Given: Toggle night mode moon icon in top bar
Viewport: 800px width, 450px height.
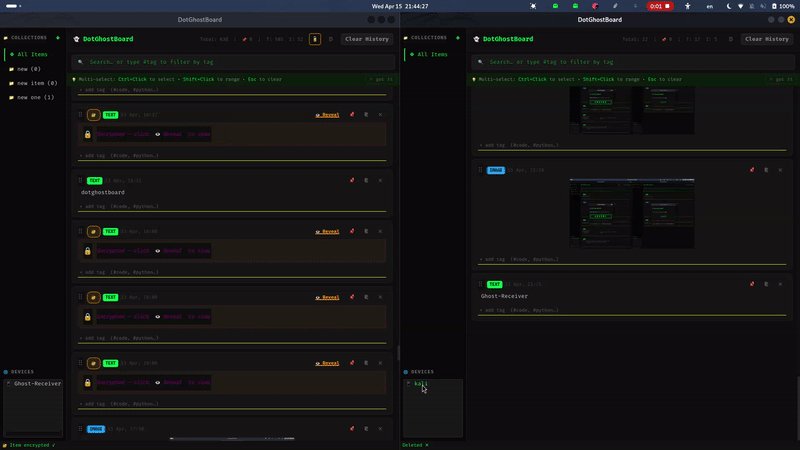Looking at the screenshot, I should [729, 6].
